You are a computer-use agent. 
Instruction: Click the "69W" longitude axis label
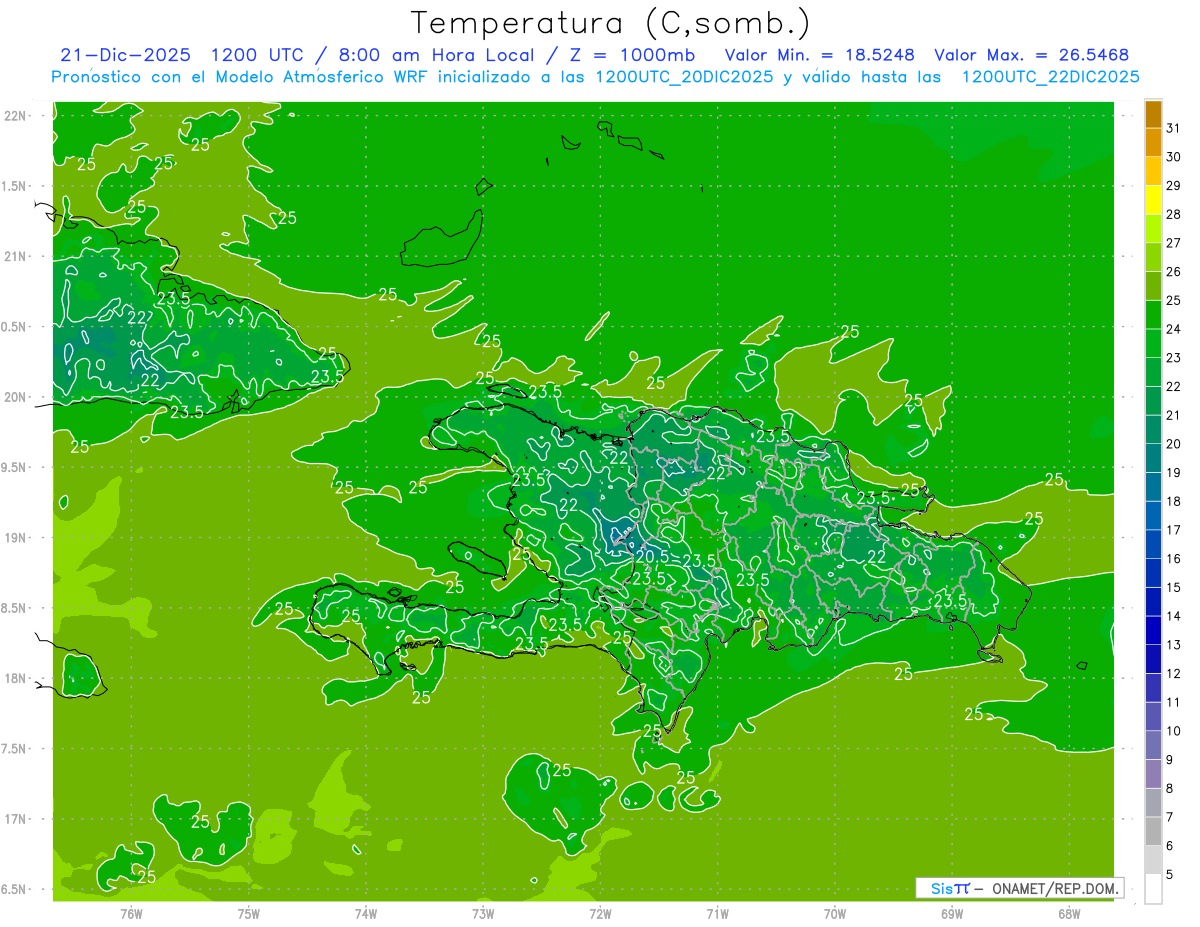point(952,913)
